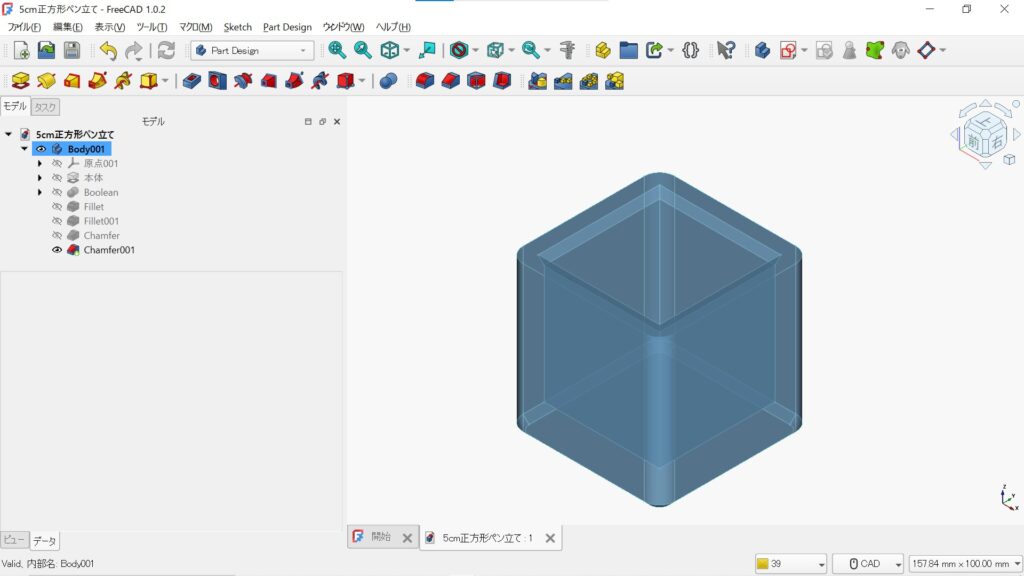
Task: Click the Fillet tool icon
Action: pos(424,81)
